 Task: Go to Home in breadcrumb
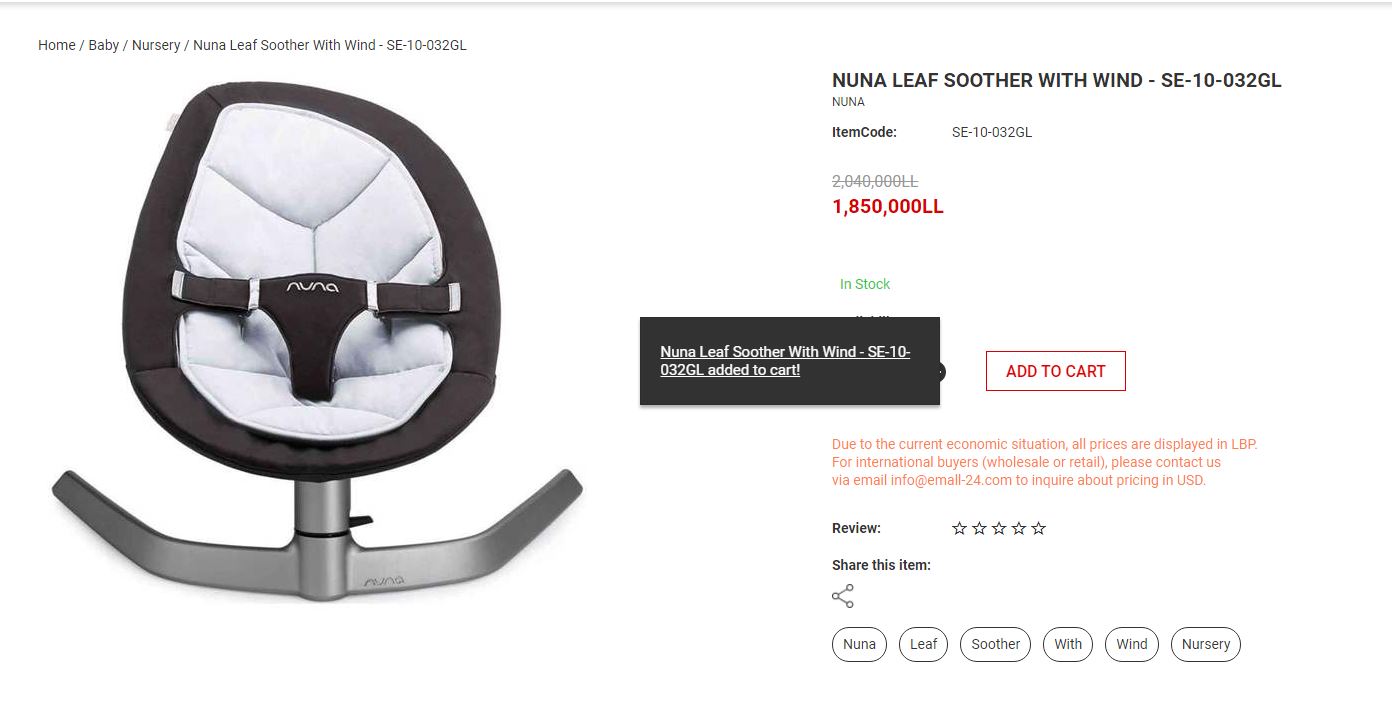click(x=57, y=45)
